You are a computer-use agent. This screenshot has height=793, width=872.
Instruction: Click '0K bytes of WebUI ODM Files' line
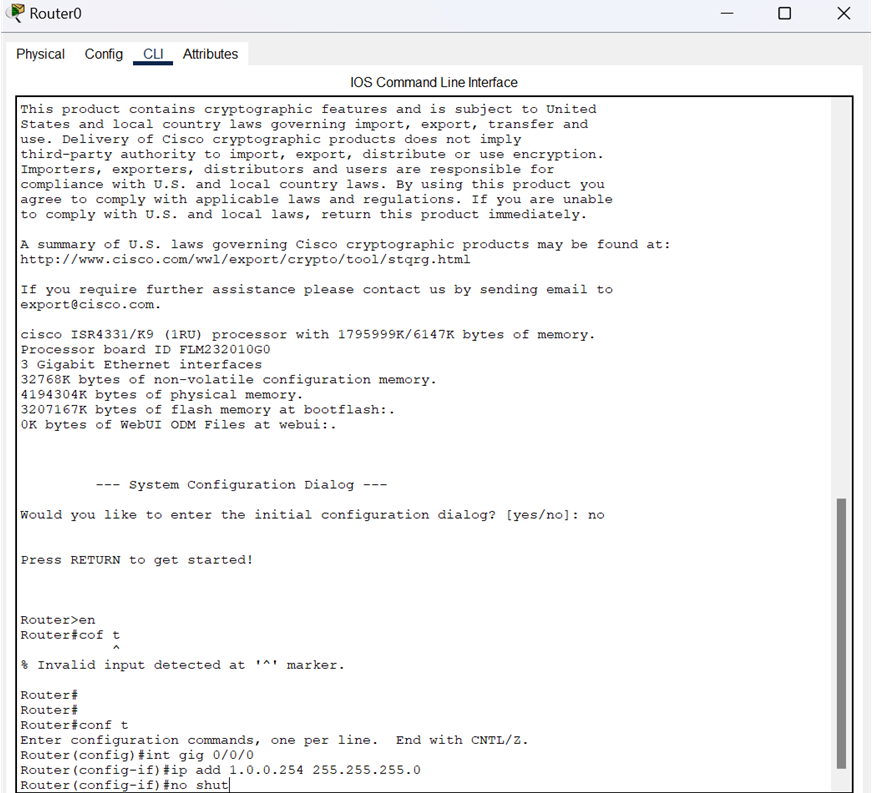pyautogui.click(x=179, y=424)
